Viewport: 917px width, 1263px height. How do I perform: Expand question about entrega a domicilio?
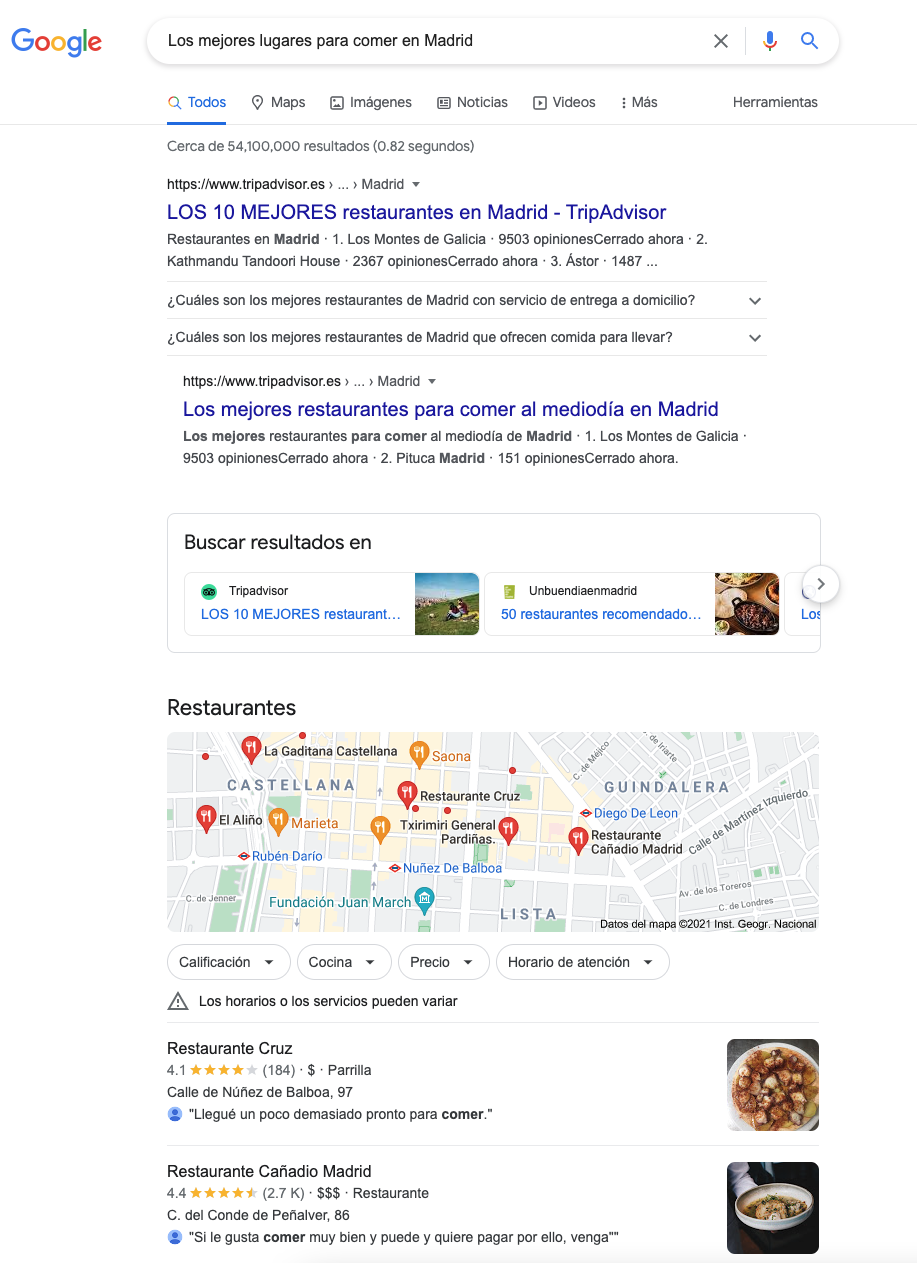[x=467, y=300]
